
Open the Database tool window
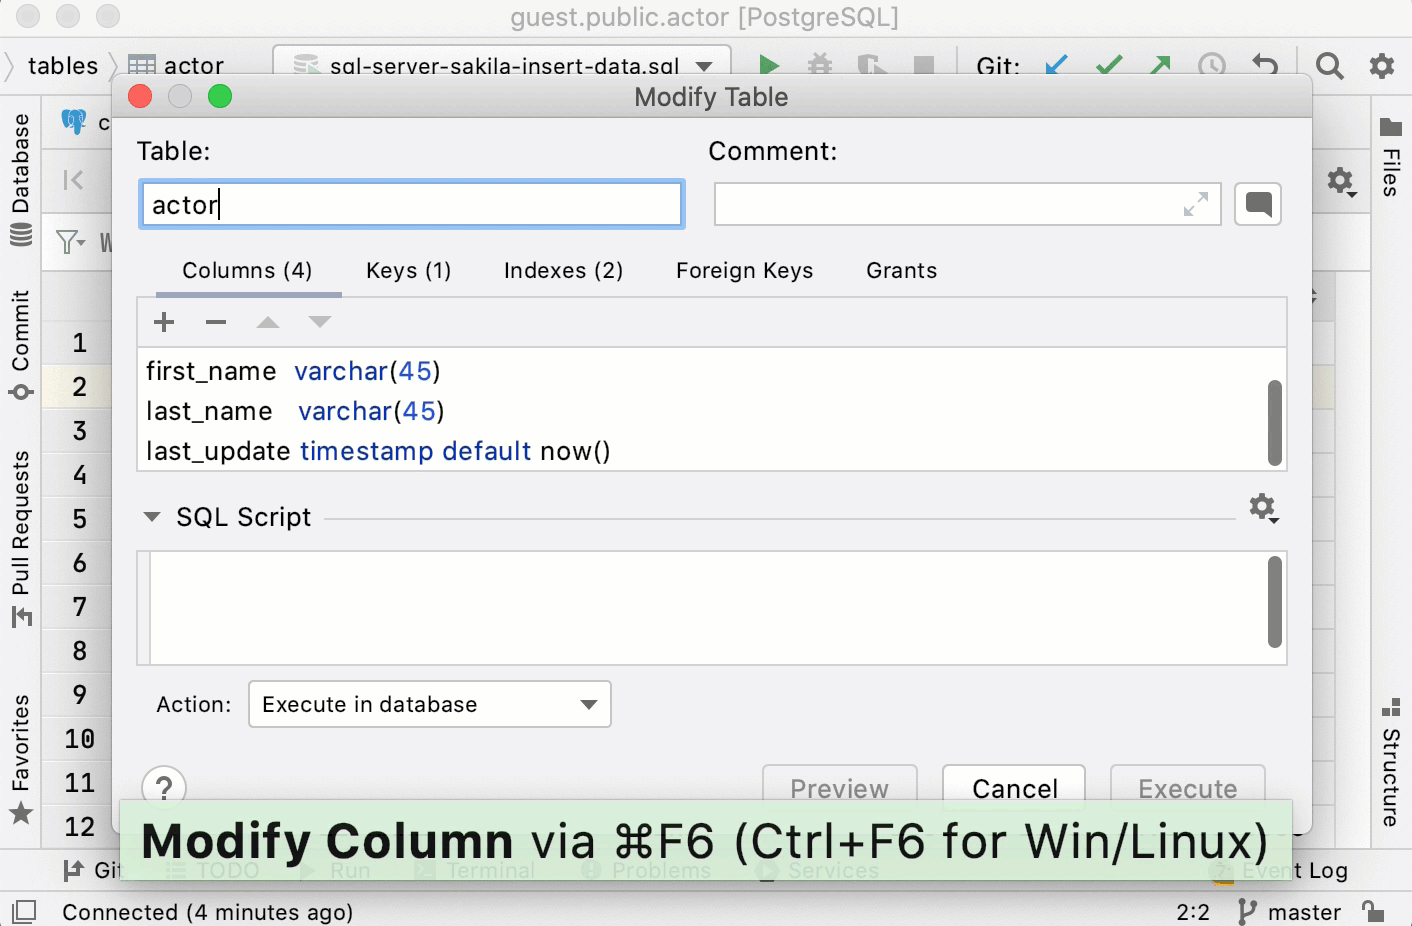(x=20, y=178)
